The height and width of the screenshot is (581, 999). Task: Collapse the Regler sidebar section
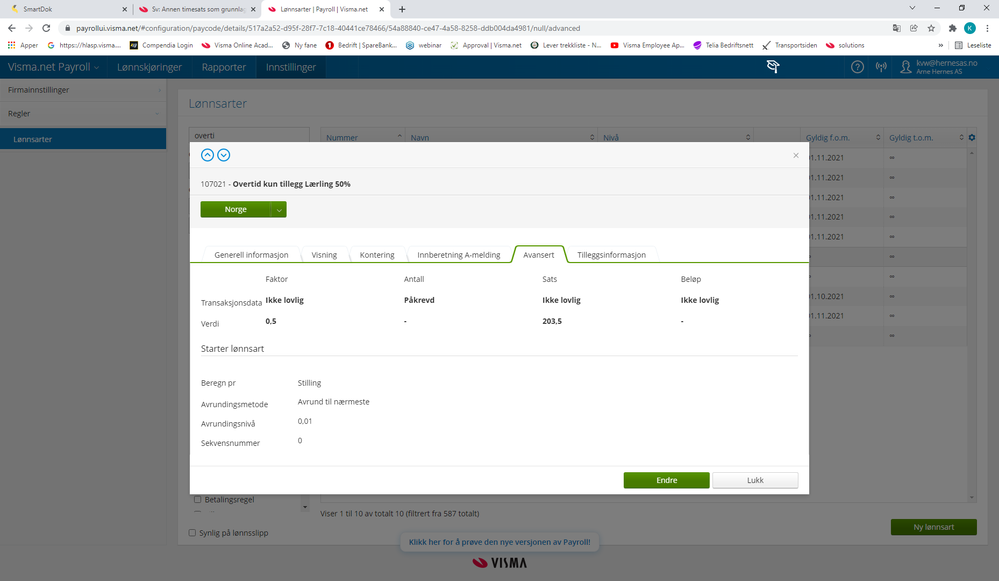pos(83,113)
